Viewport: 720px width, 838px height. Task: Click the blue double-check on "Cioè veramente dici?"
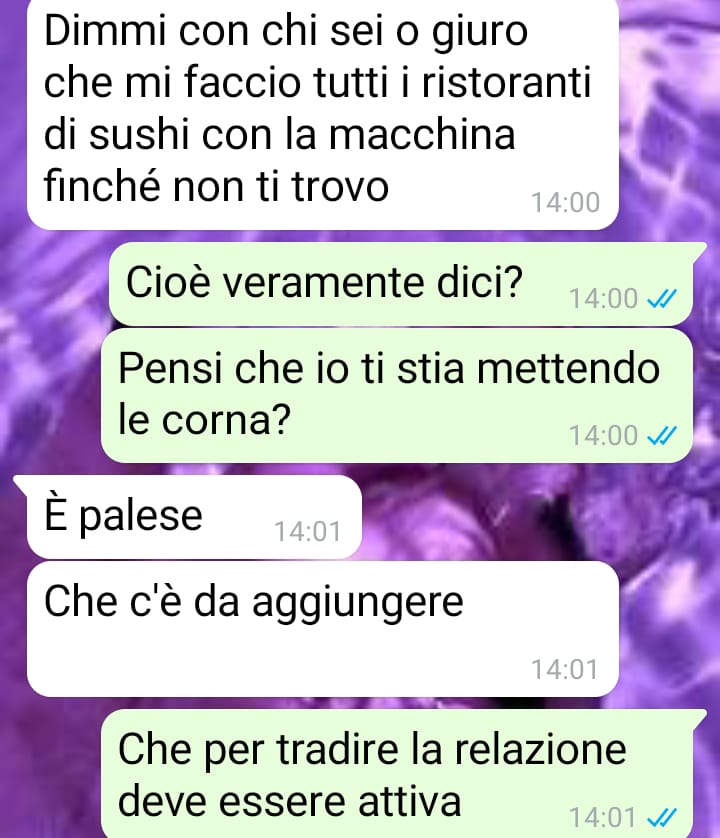(x=662, y=299)
